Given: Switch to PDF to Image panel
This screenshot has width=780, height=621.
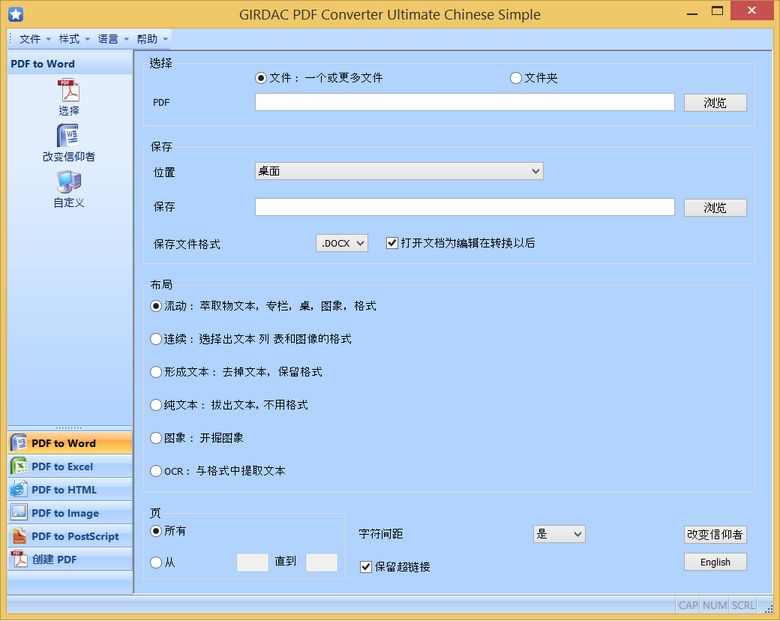Looking at the screenshot, I should pos(70,513).
